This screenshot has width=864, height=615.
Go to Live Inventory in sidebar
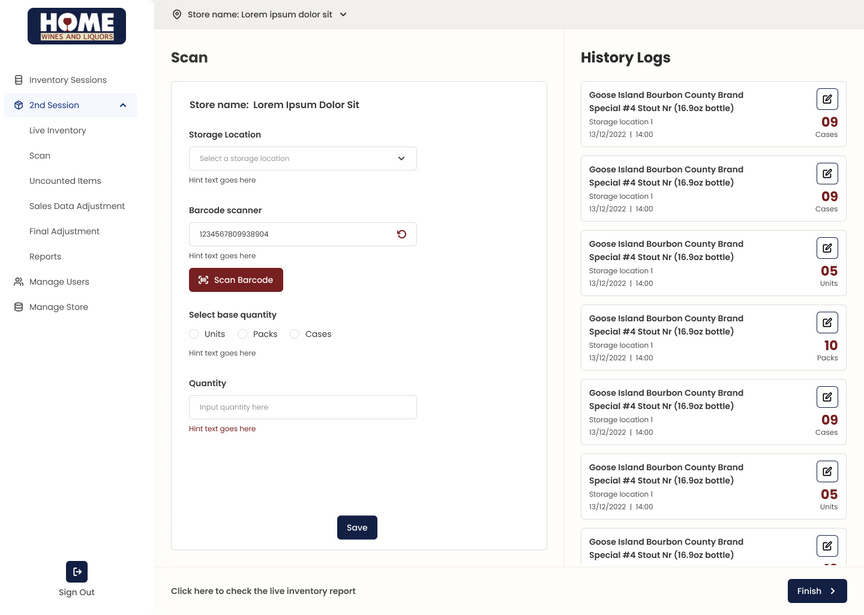click(x=58, y=131)
